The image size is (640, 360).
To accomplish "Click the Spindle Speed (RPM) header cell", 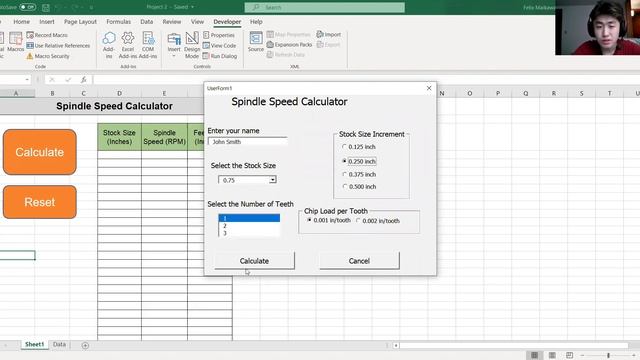I will (164, 137).
